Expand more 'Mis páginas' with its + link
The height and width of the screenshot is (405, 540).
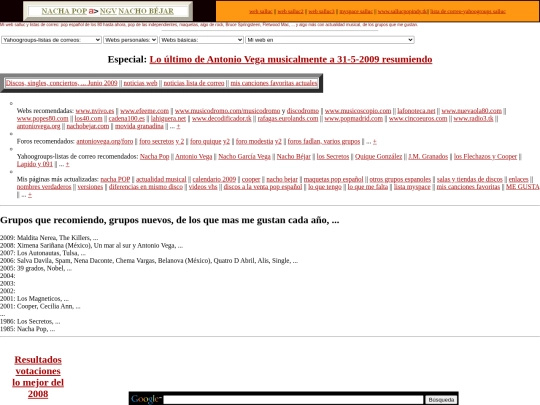coord(30,195)
